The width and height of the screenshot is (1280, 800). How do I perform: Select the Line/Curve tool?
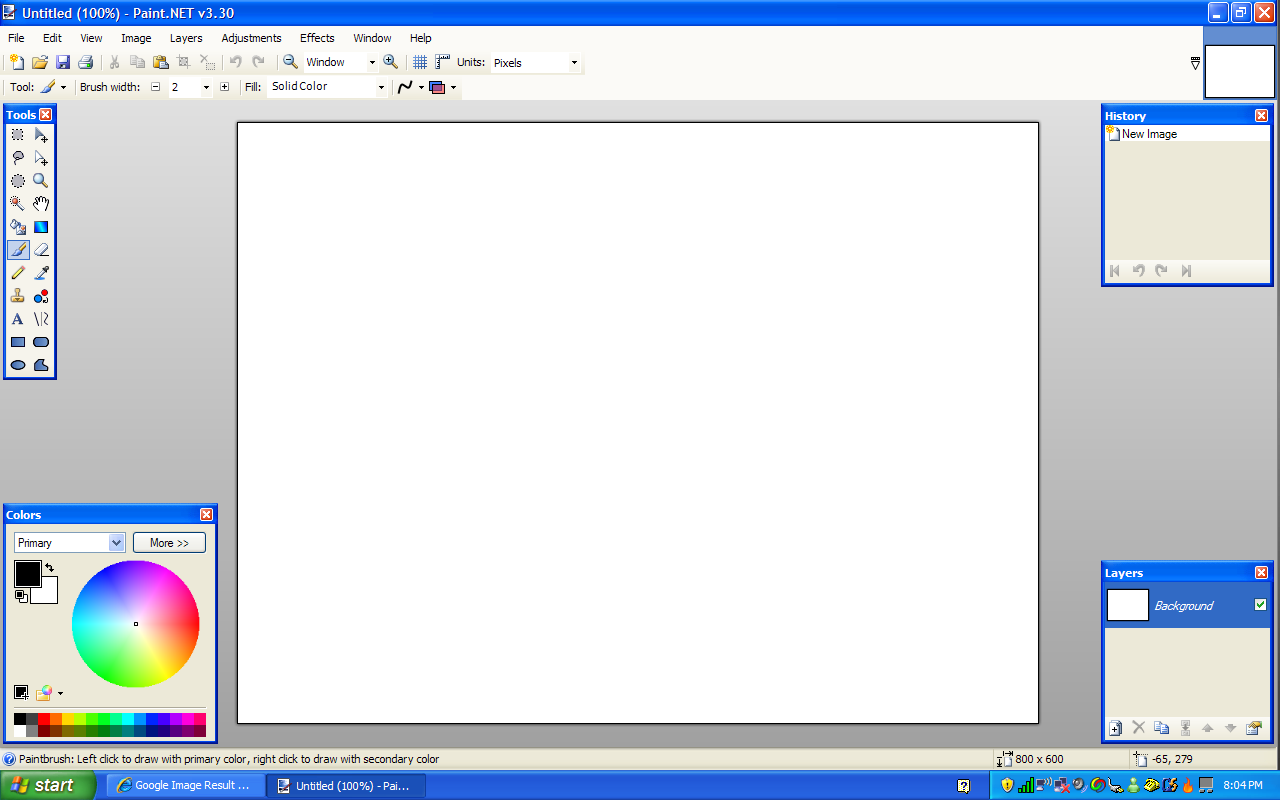click(x=41, y=319)
